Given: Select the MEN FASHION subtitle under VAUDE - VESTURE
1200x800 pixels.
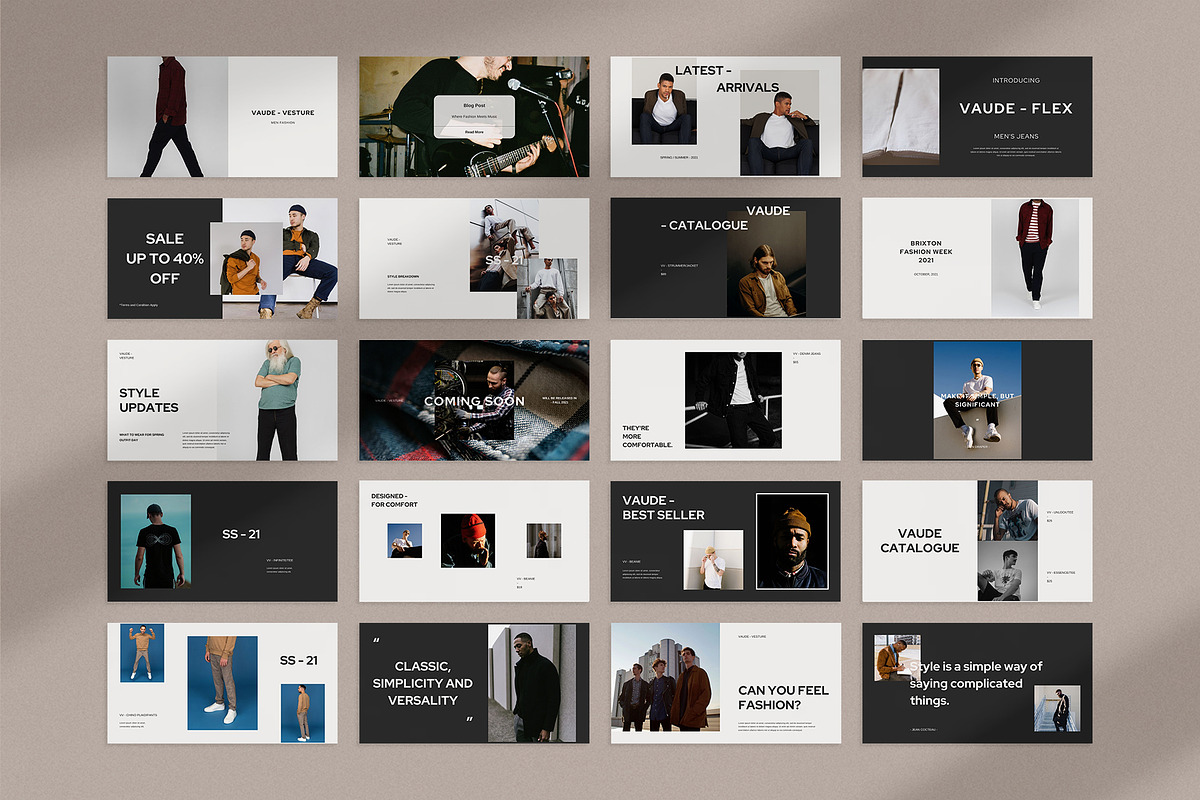Looking at the screenshot, I should tap(283, 123).
